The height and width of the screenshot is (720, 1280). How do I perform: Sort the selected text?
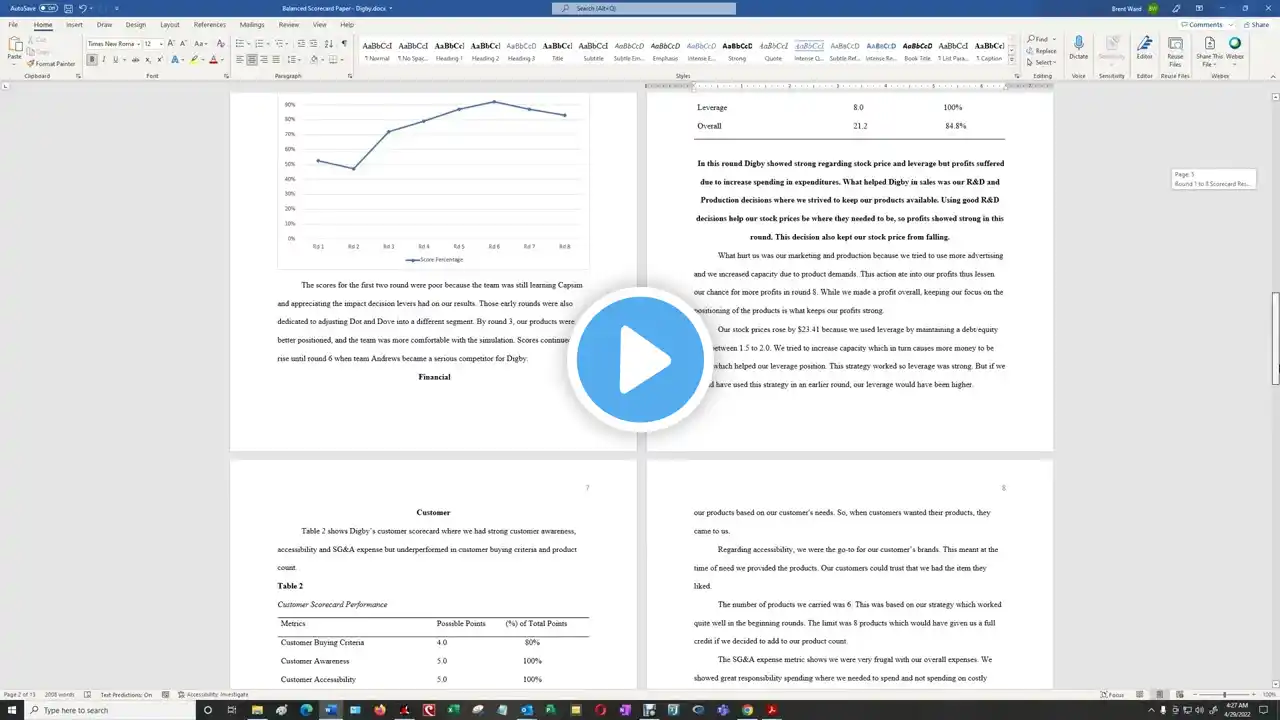(329, 44)
